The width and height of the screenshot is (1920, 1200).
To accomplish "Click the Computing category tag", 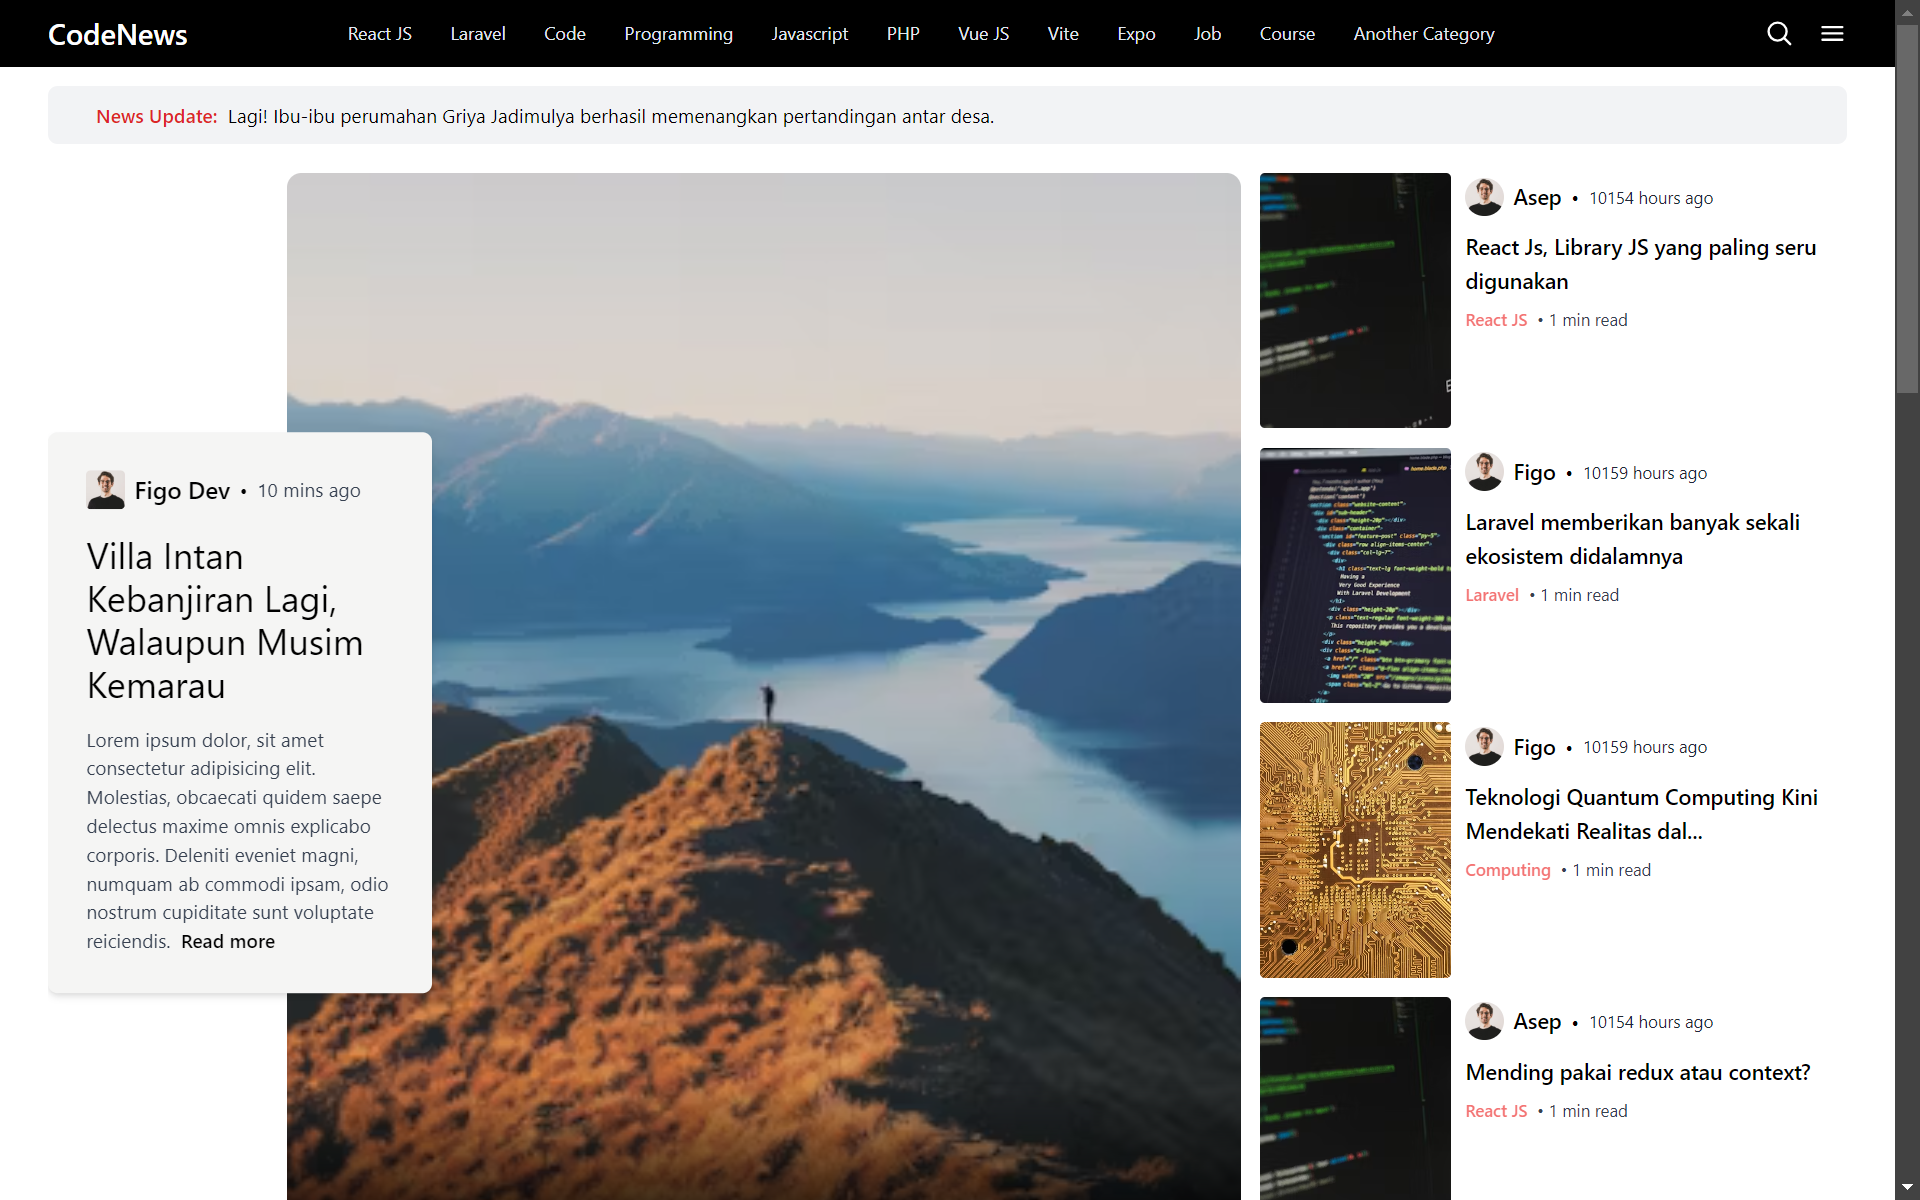I will coord(1507,870).
